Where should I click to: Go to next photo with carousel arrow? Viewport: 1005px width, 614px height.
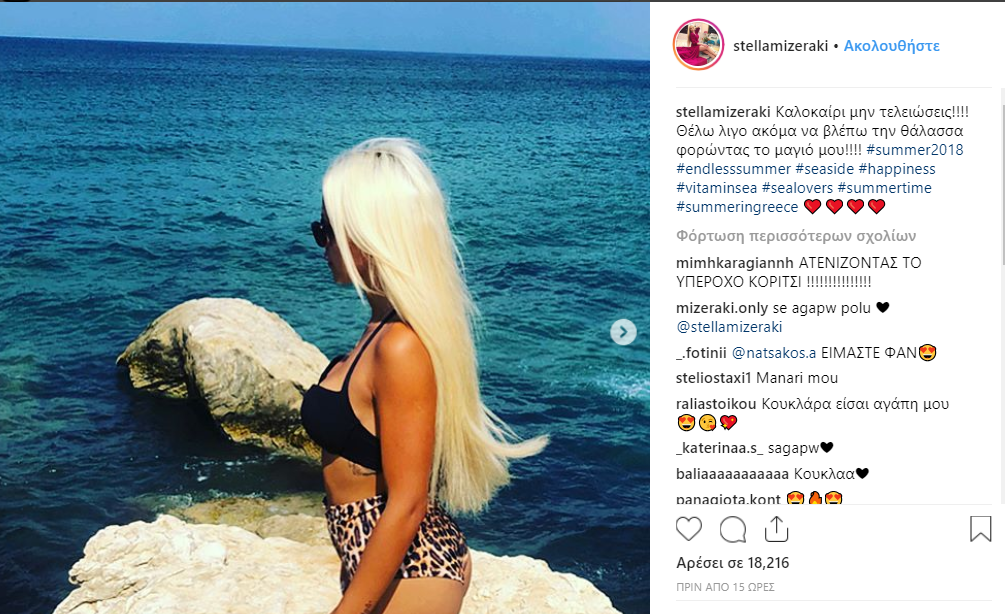click(623, 332)
